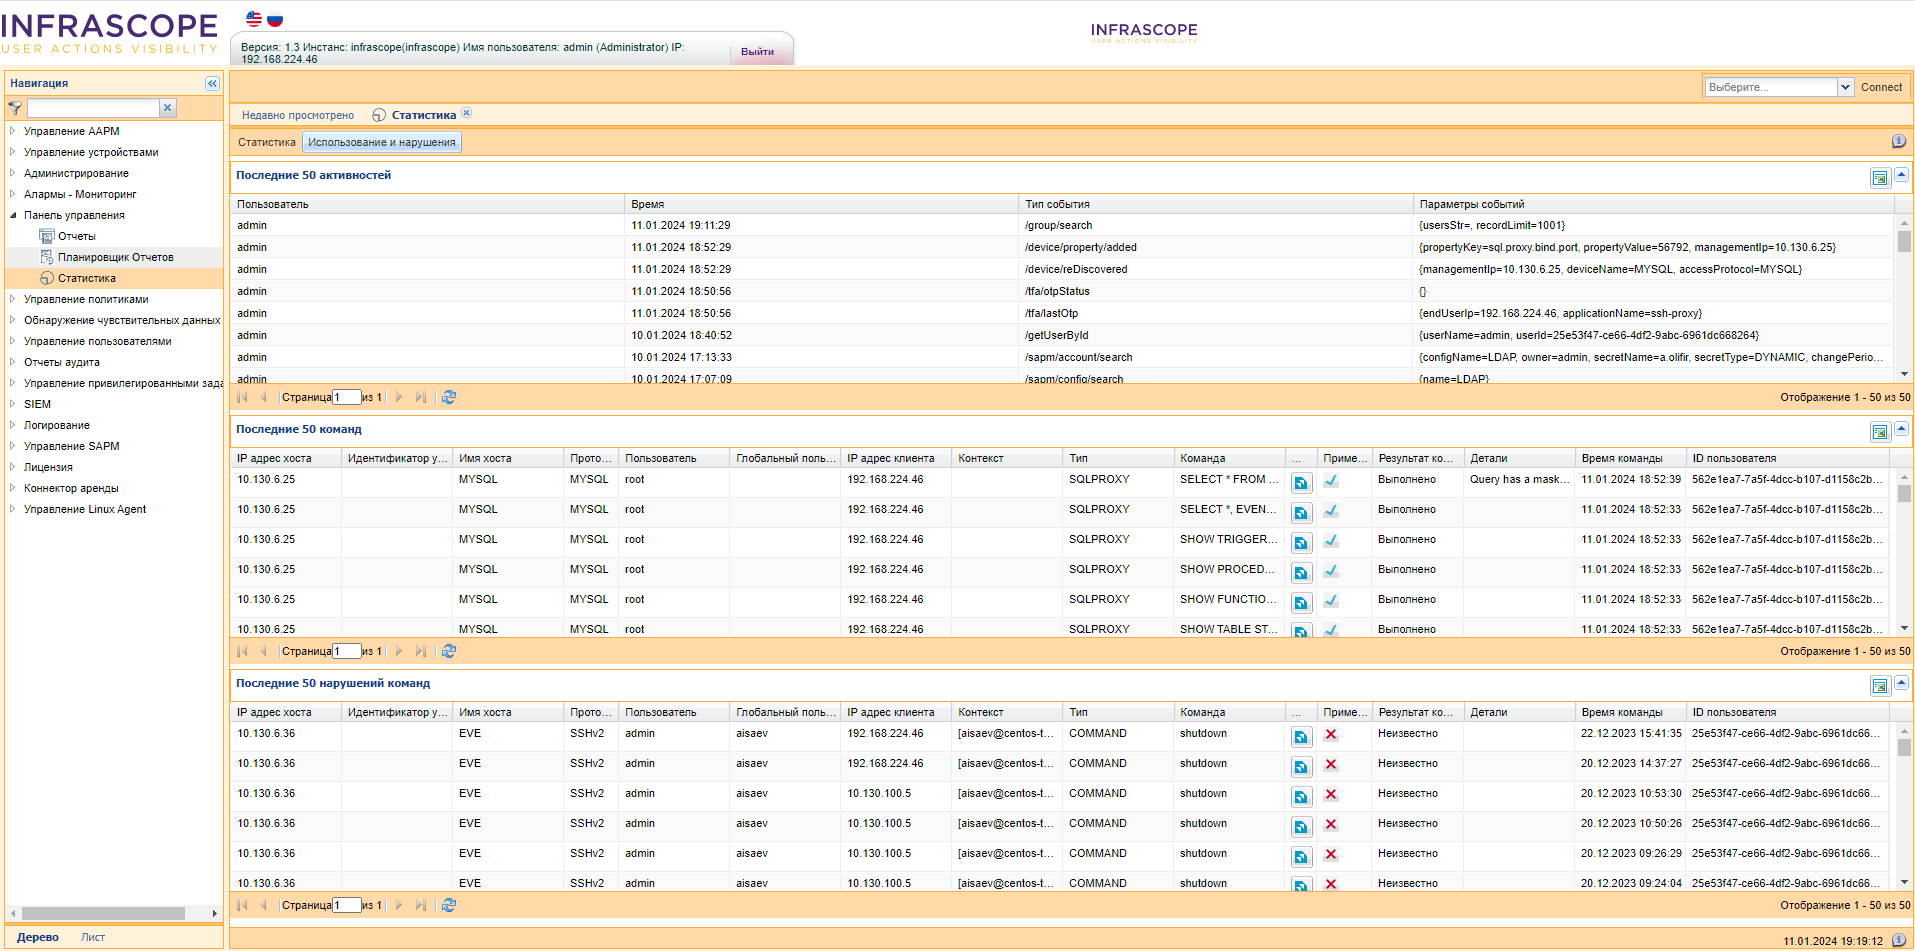This screenshot has width=1915, height=951.
Task: Switch language using the Russian flag icon
Action: tap(275, 19)
